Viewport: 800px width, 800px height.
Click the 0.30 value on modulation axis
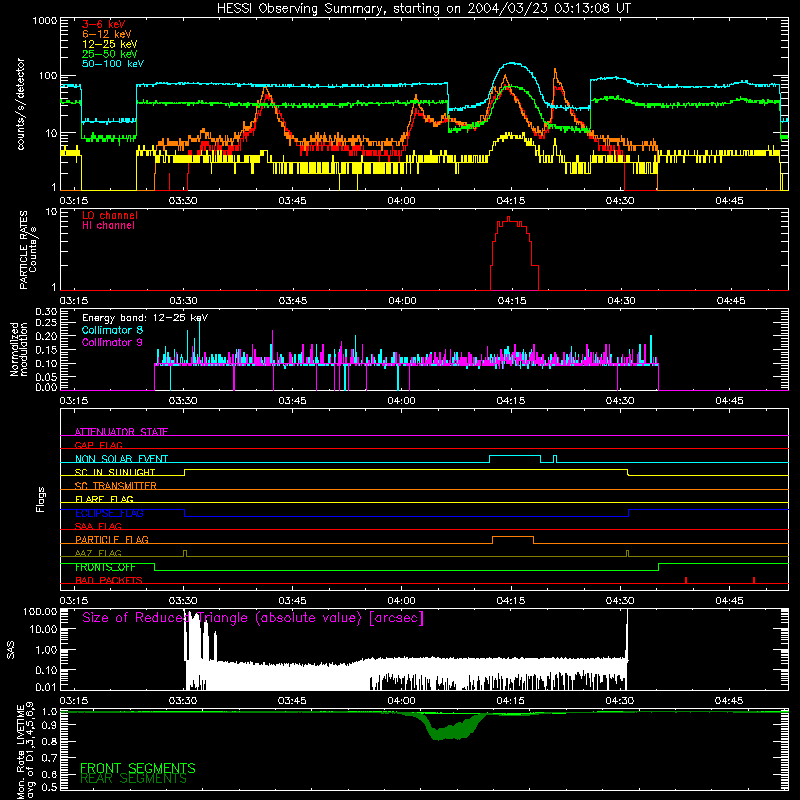click(46, 312)
